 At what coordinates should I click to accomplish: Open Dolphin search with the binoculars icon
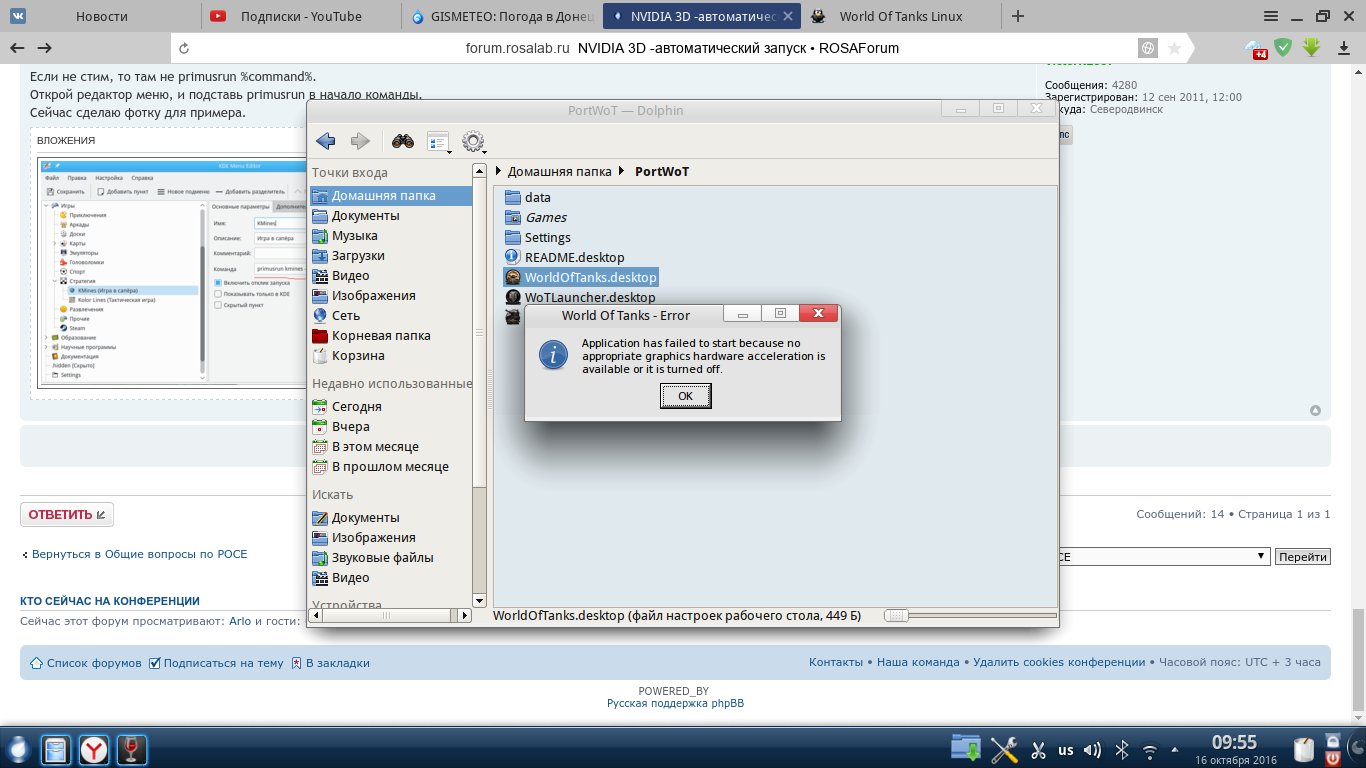403,141
